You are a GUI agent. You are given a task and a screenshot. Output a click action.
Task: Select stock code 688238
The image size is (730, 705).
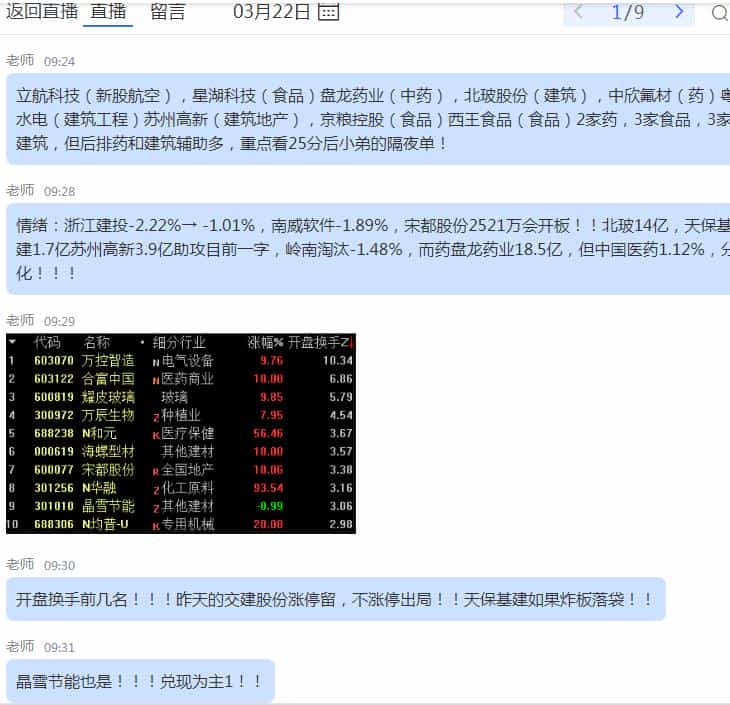tap(54, 434)
